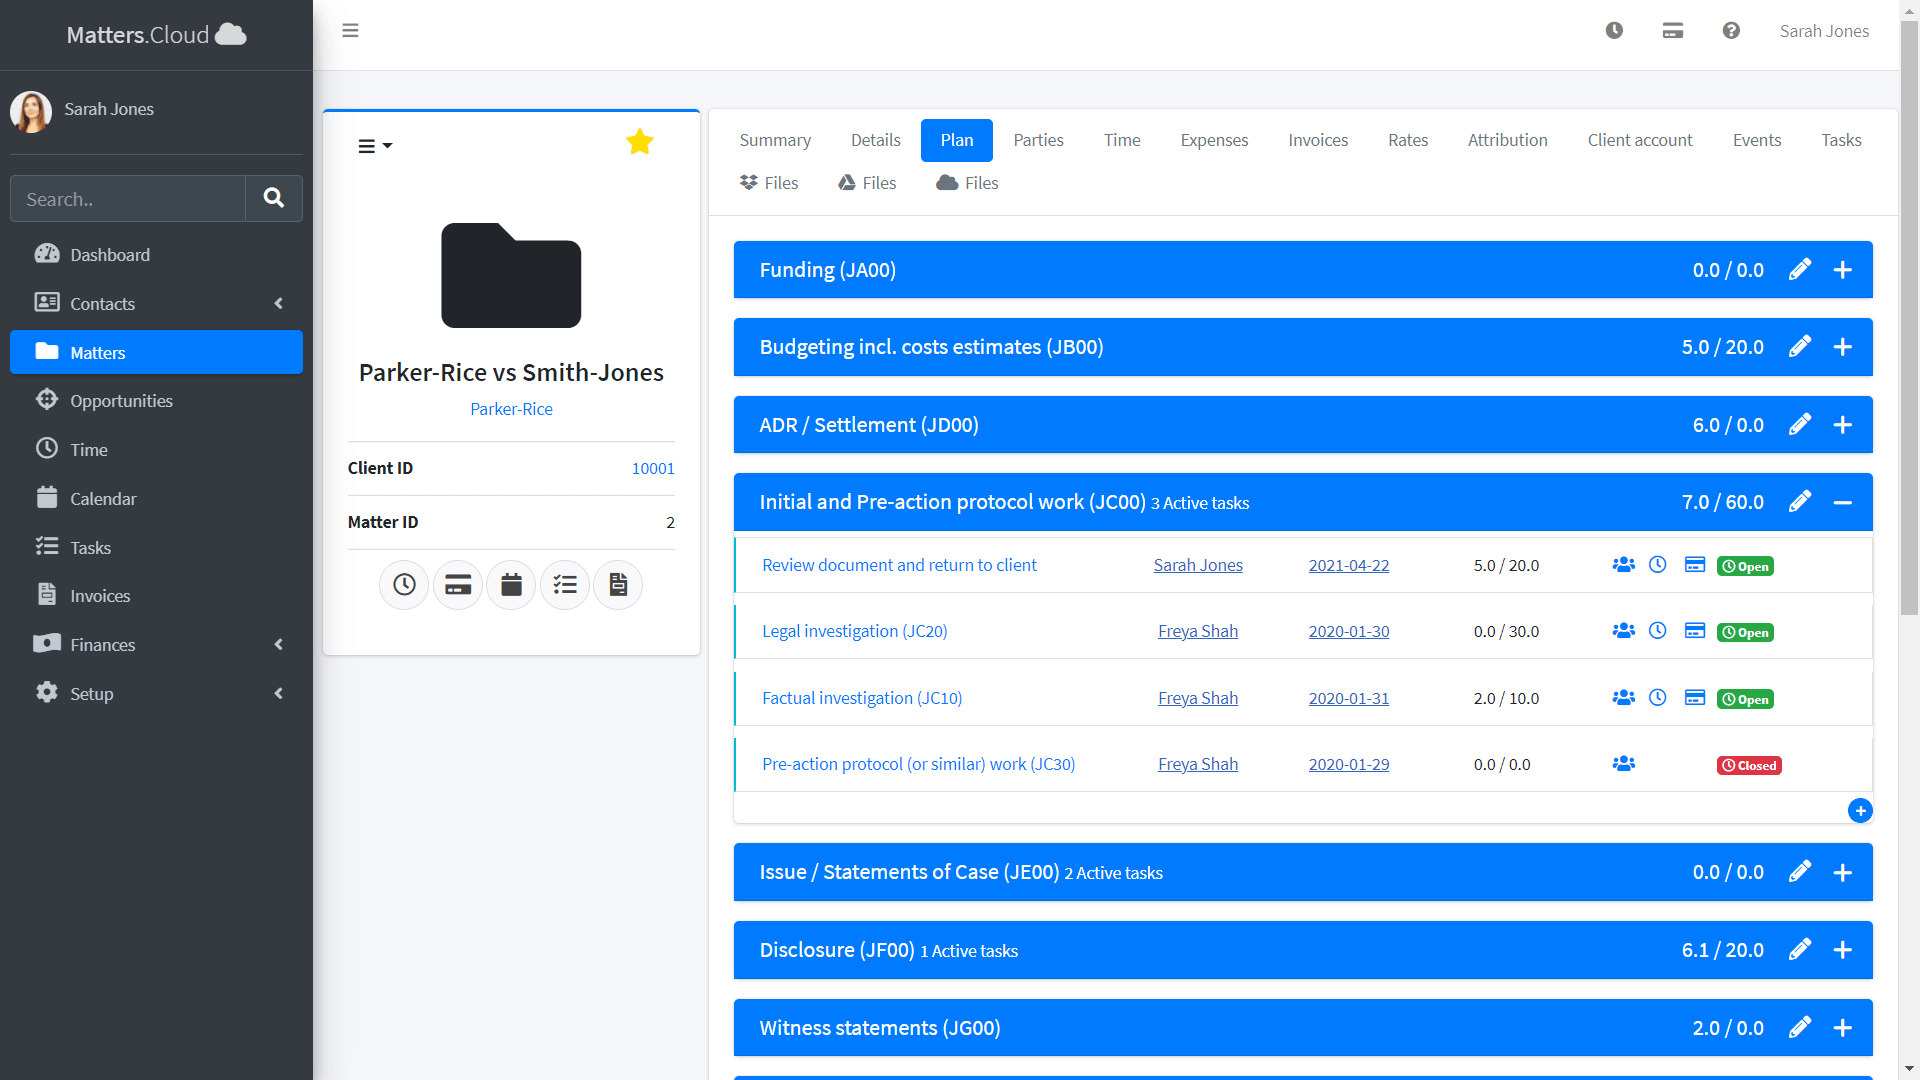Open the Client account tab
Viewport: 1920px width, 1080px height.
[x=1639, y=140]
